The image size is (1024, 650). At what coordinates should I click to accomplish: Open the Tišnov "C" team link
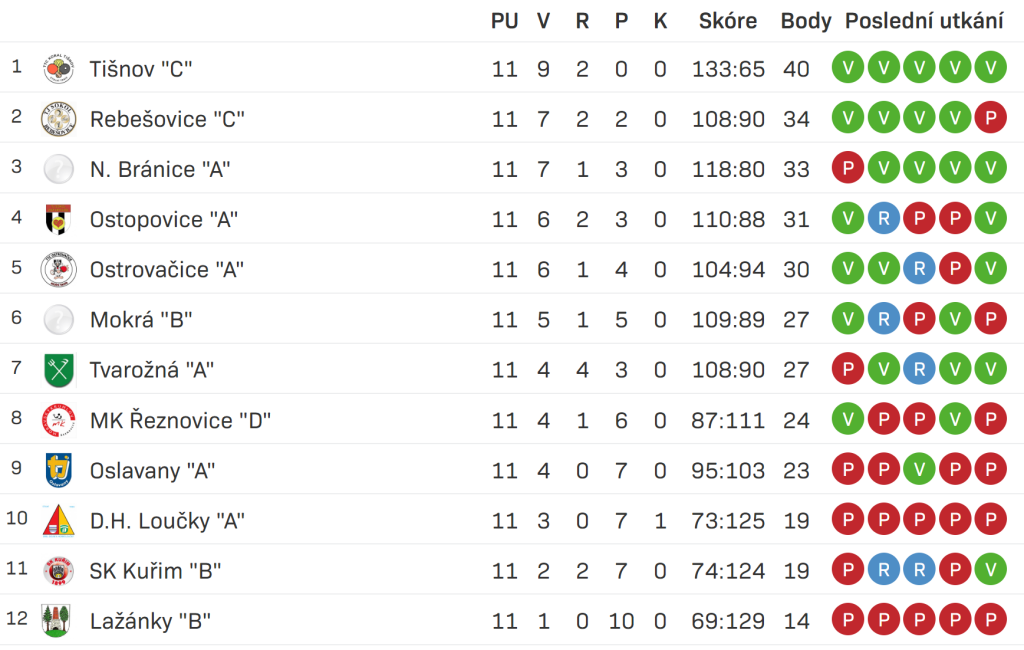141,69
